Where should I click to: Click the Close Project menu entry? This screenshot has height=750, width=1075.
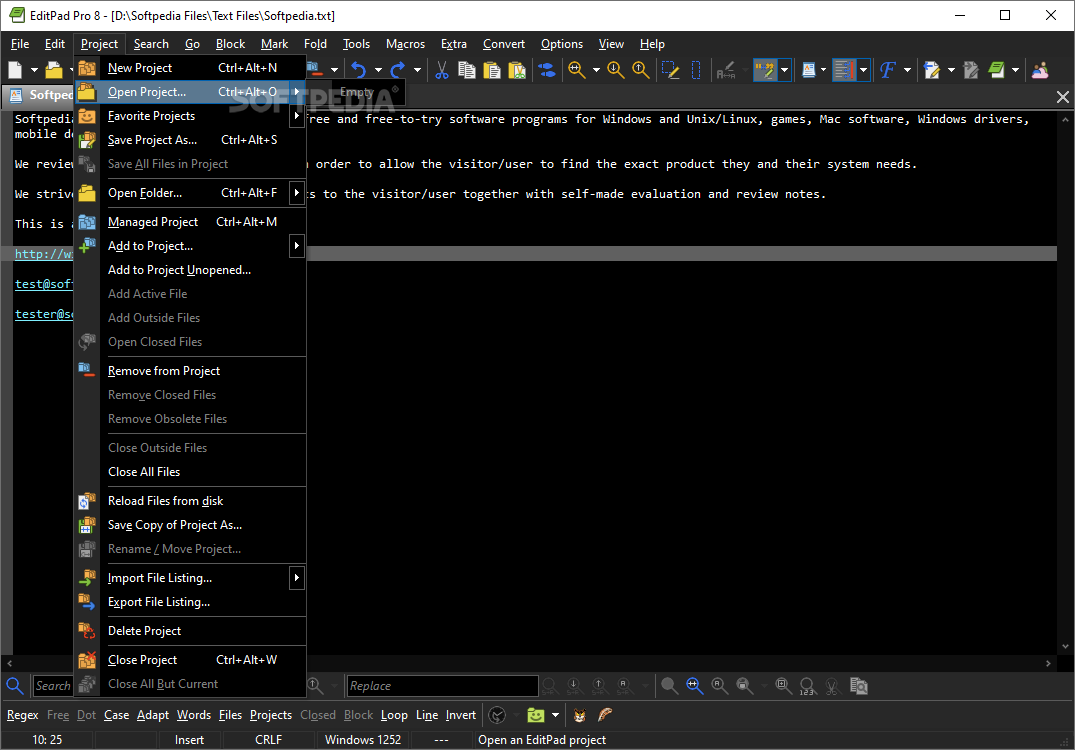coord(189,660)
